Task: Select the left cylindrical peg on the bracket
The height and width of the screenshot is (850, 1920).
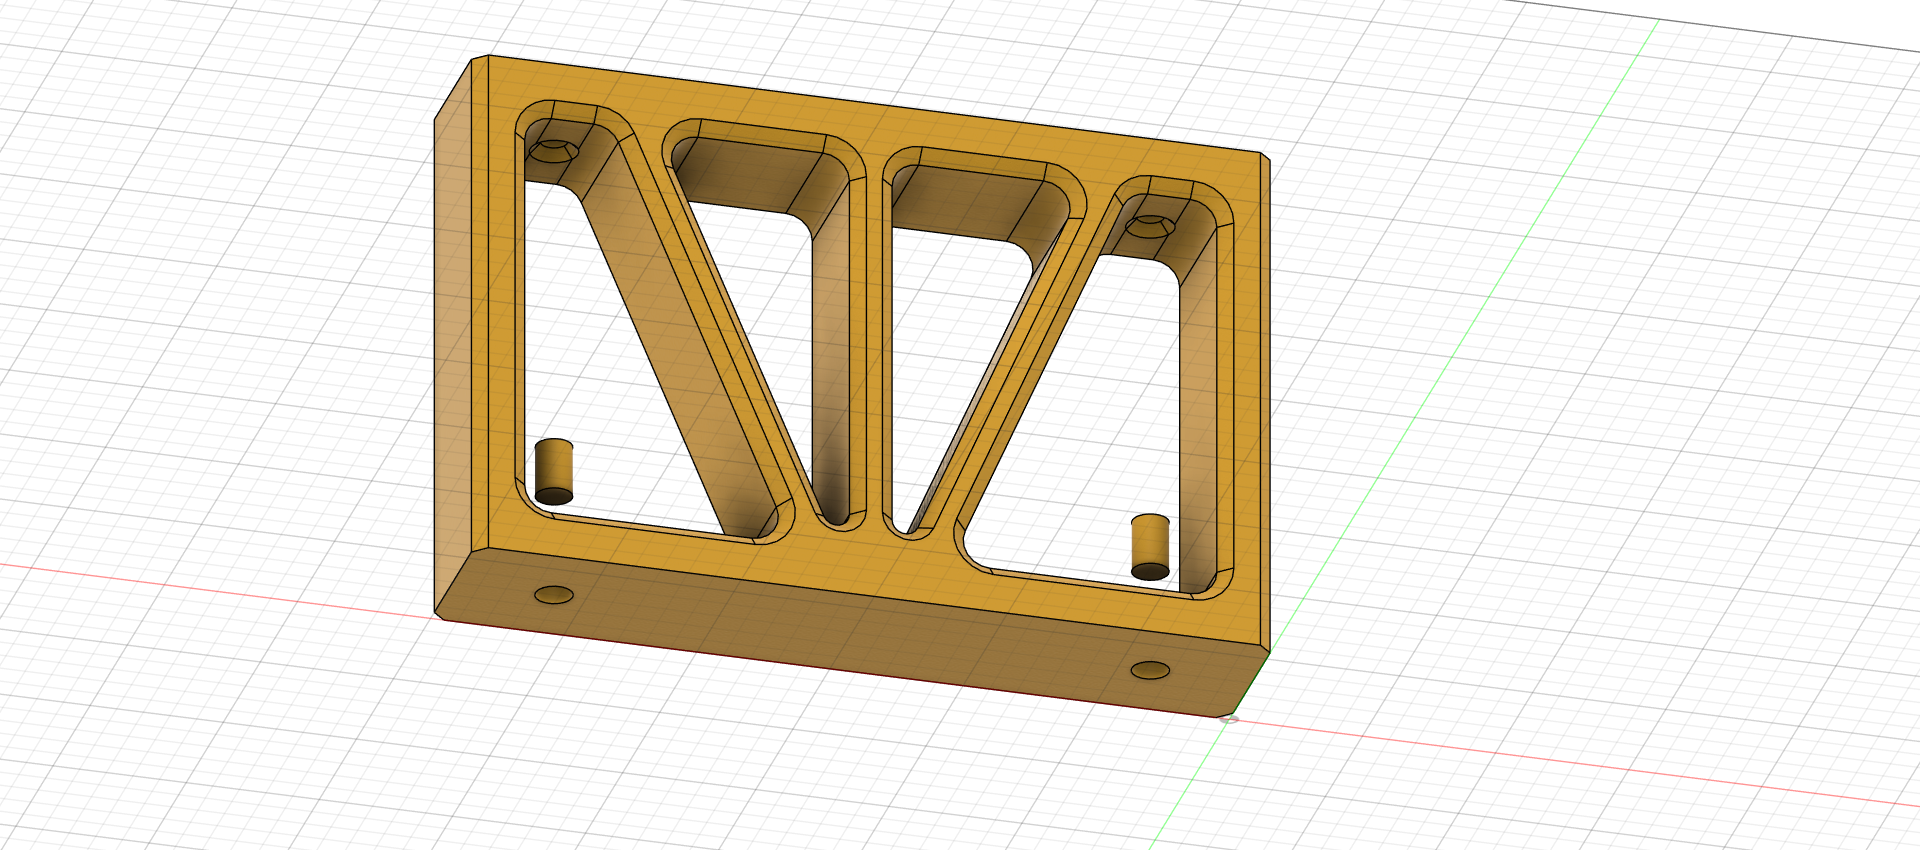Action: click(x=554, y=471)
